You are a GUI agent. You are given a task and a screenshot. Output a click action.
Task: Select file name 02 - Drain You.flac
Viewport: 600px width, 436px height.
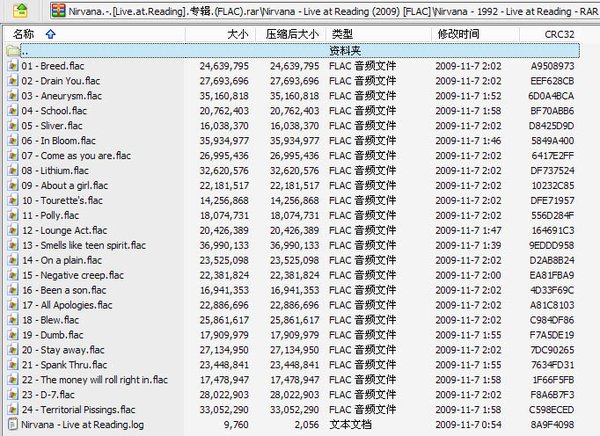pos(61,81)
